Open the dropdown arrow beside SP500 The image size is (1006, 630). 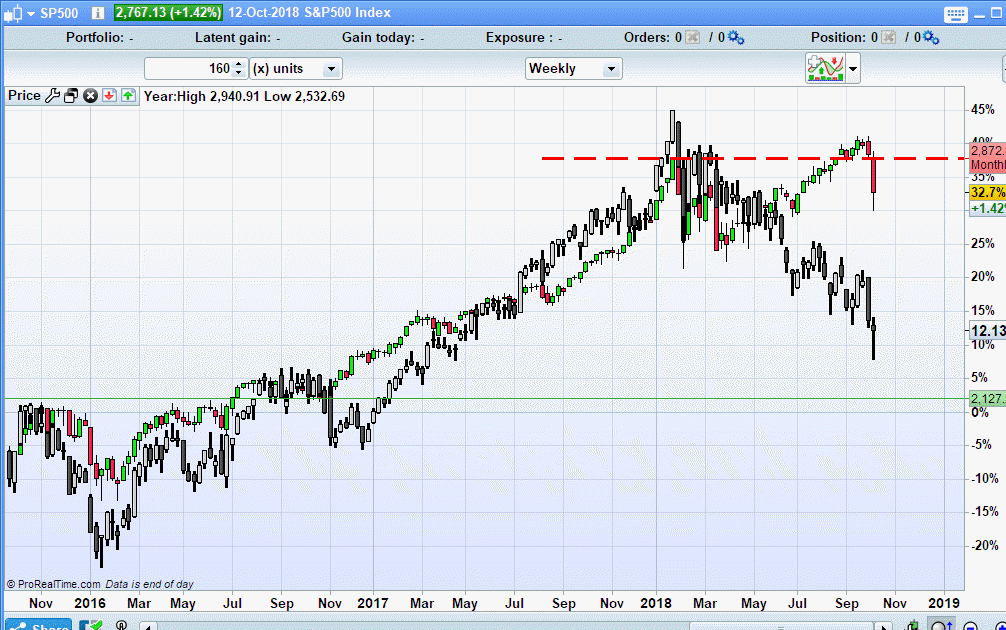tap(30, 13)
